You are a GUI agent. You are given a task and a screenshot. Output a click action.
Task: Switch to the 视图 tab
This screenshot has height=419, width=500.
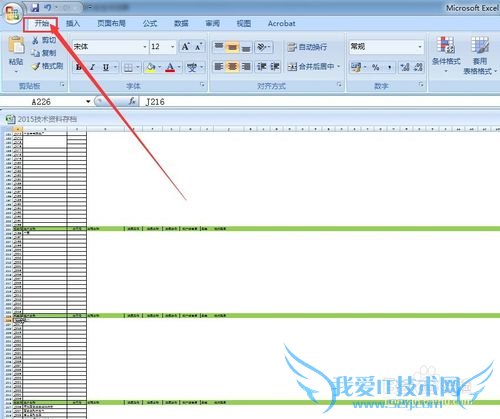pyautogui.click(x=243, y=23)
